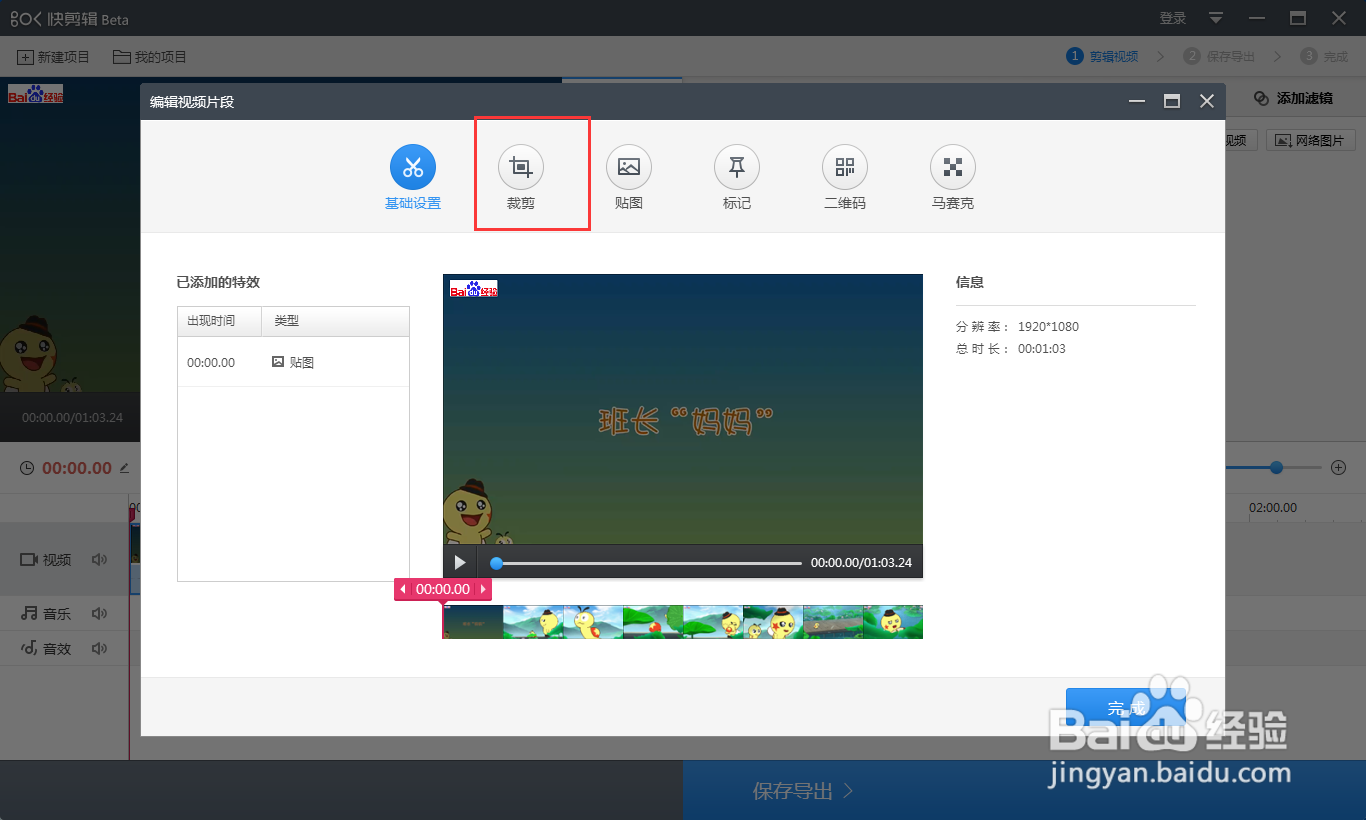Image resolution: width=1366 pixels, height=820 pixels.
Task: Select the 音乐 track label
Action: point(46,613)
